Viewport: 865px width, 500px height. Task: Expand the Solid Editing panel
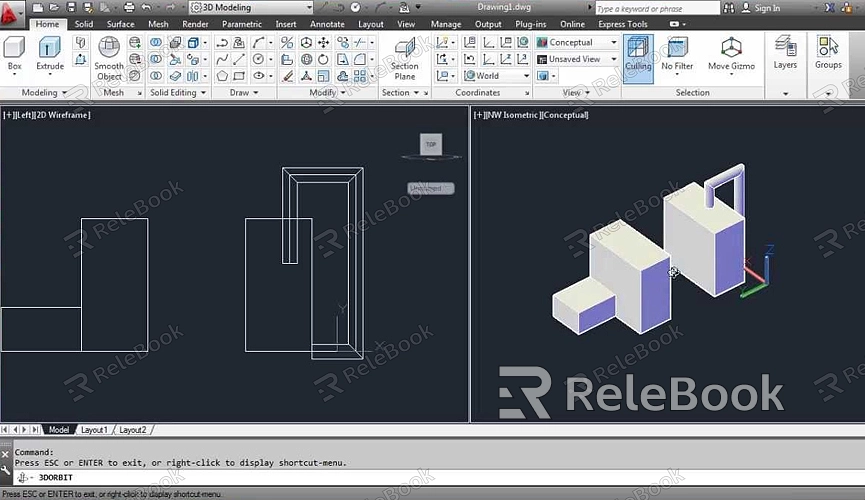[178, 93]
